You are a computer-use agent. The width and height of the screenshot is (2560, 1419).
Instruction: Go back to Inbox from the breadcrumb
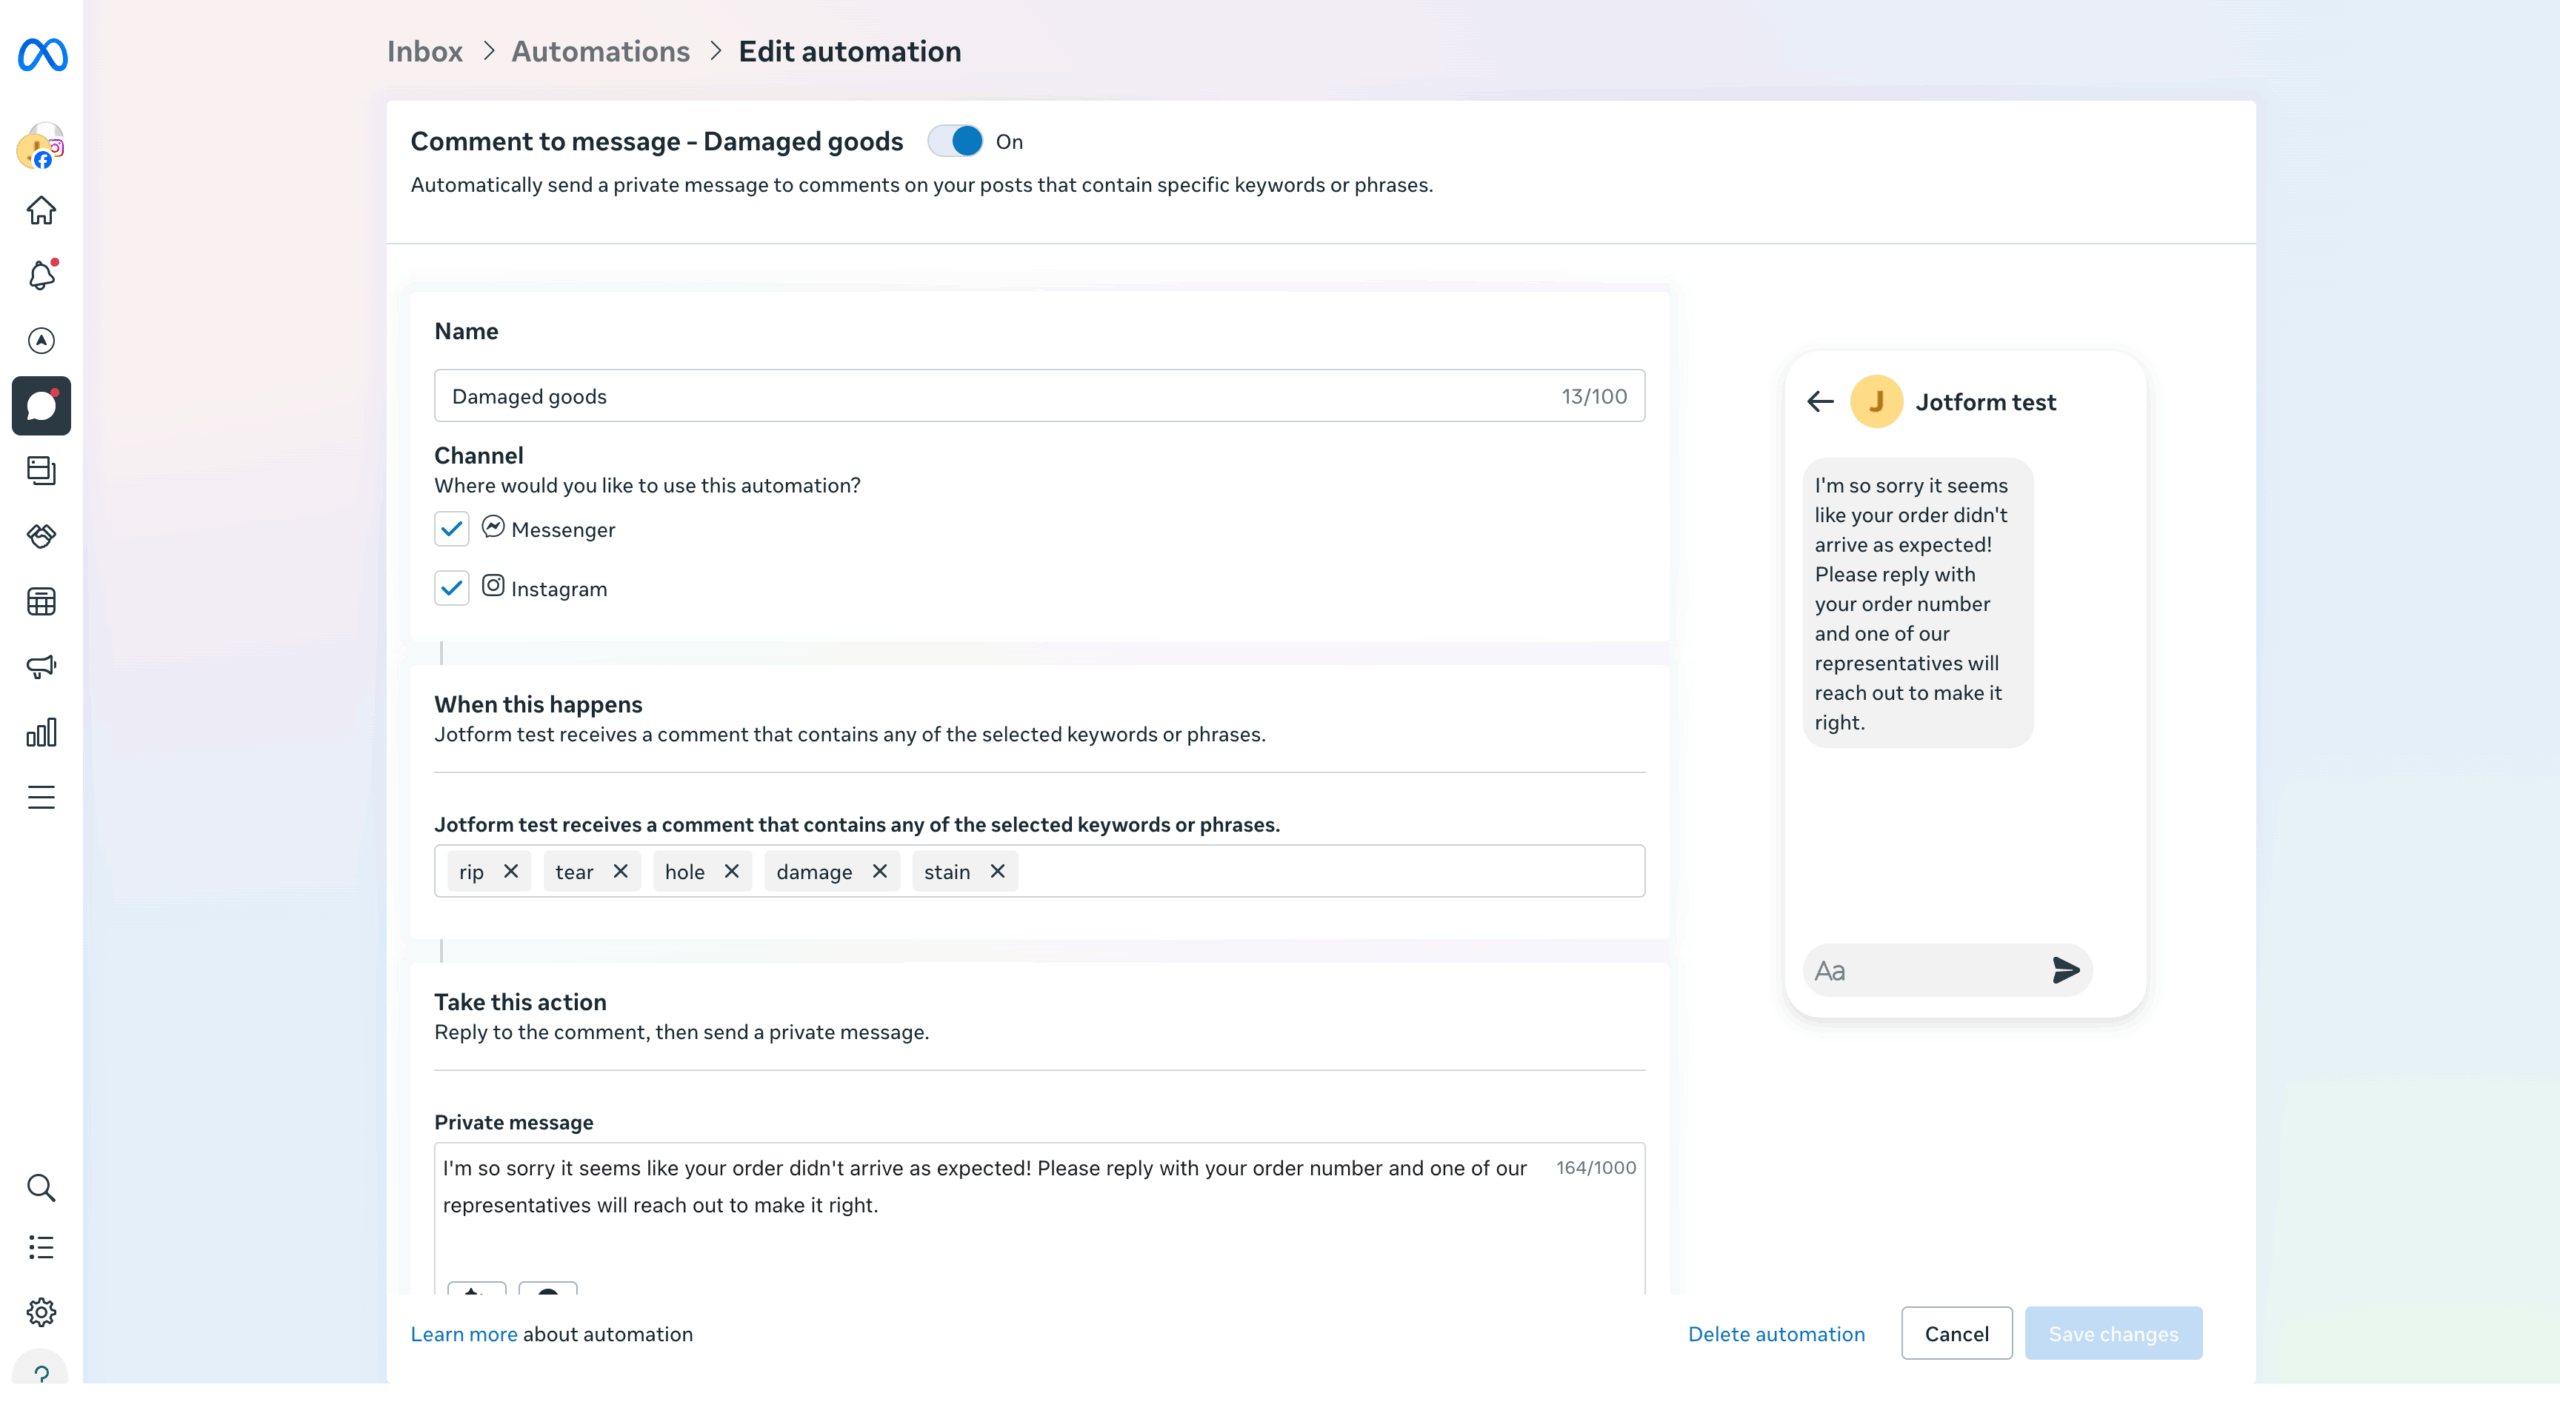coord(424,50)
